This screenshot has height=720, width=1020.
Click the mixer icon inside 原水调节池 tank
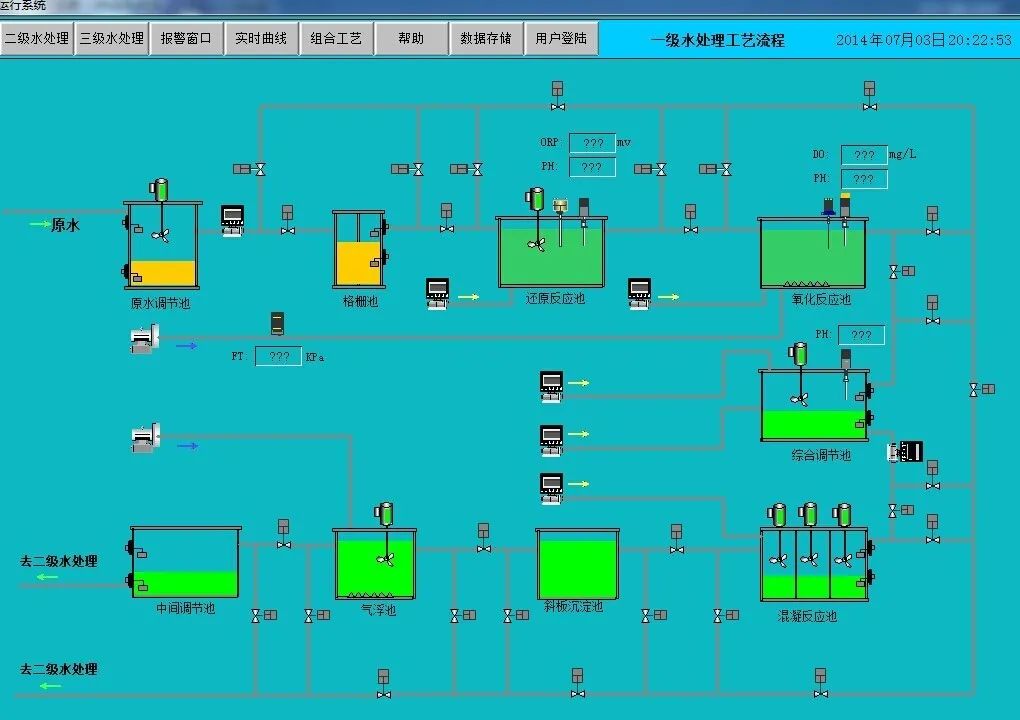(x=160, y=235)
